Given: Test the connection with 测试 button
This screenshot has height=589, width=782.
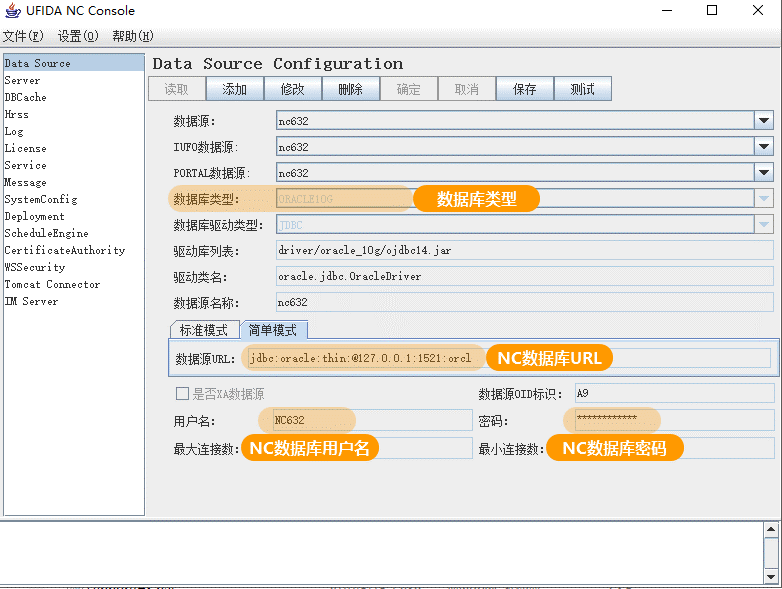Looking at the screenshot, I should pos(583,89).
